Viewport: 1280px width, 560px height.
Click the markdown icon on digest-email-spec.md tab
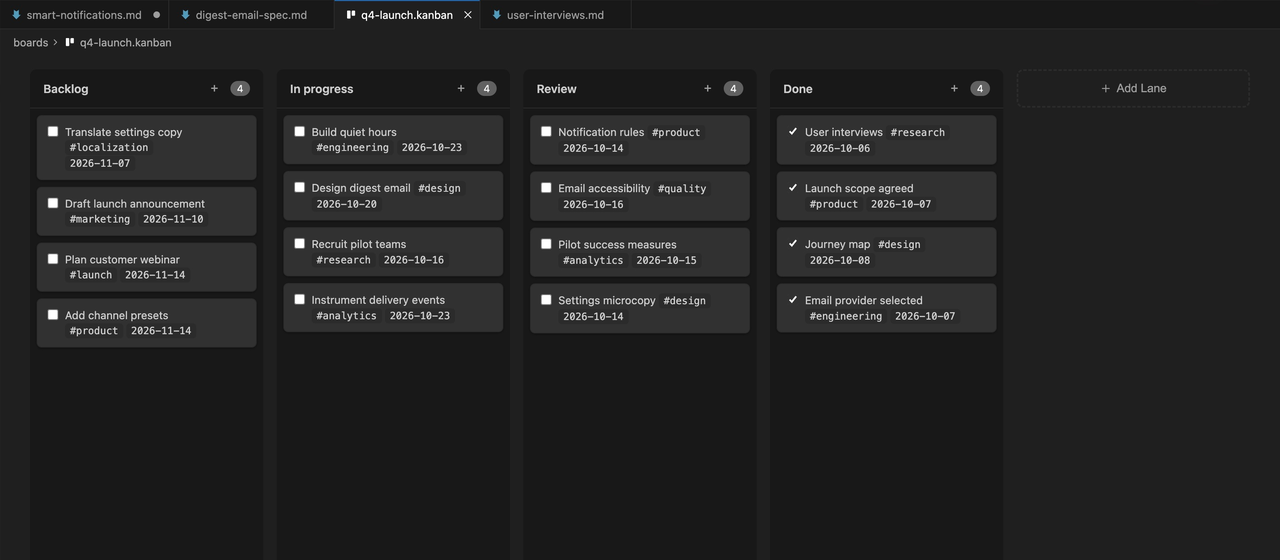(x=185, y=15)
